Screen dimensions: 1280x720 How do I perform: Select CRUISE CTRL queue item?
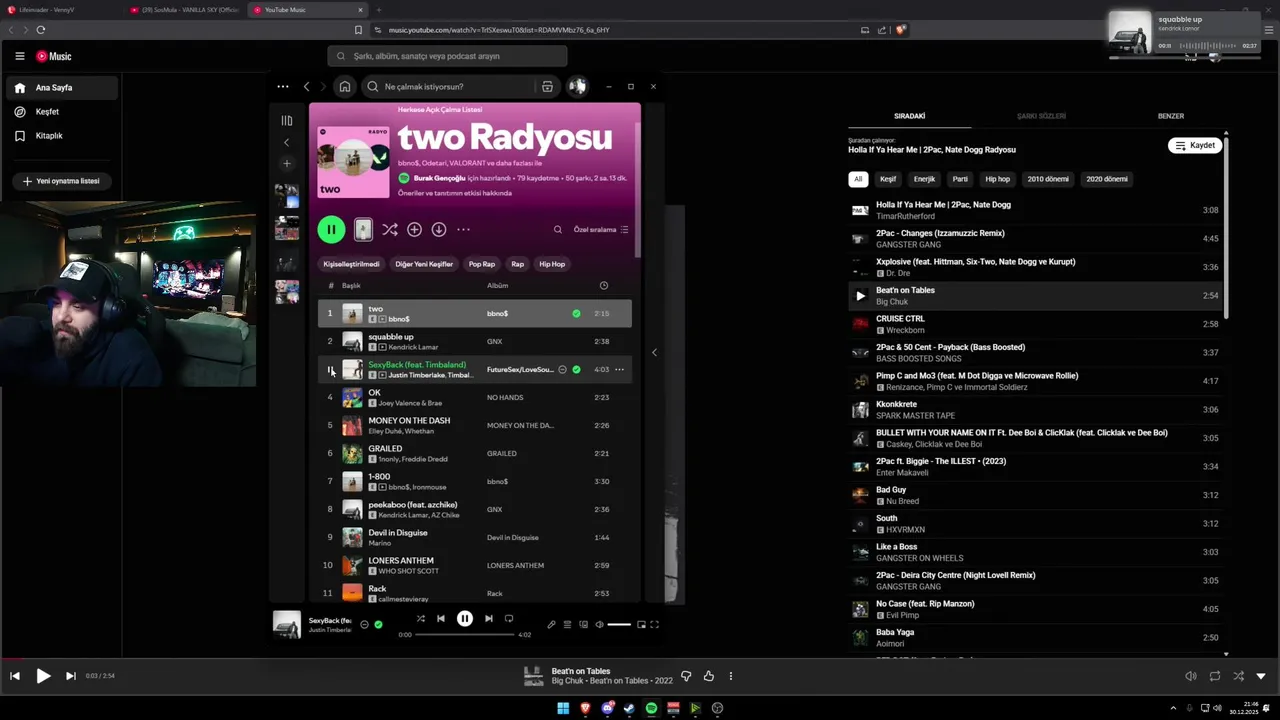pos(1035,324)
